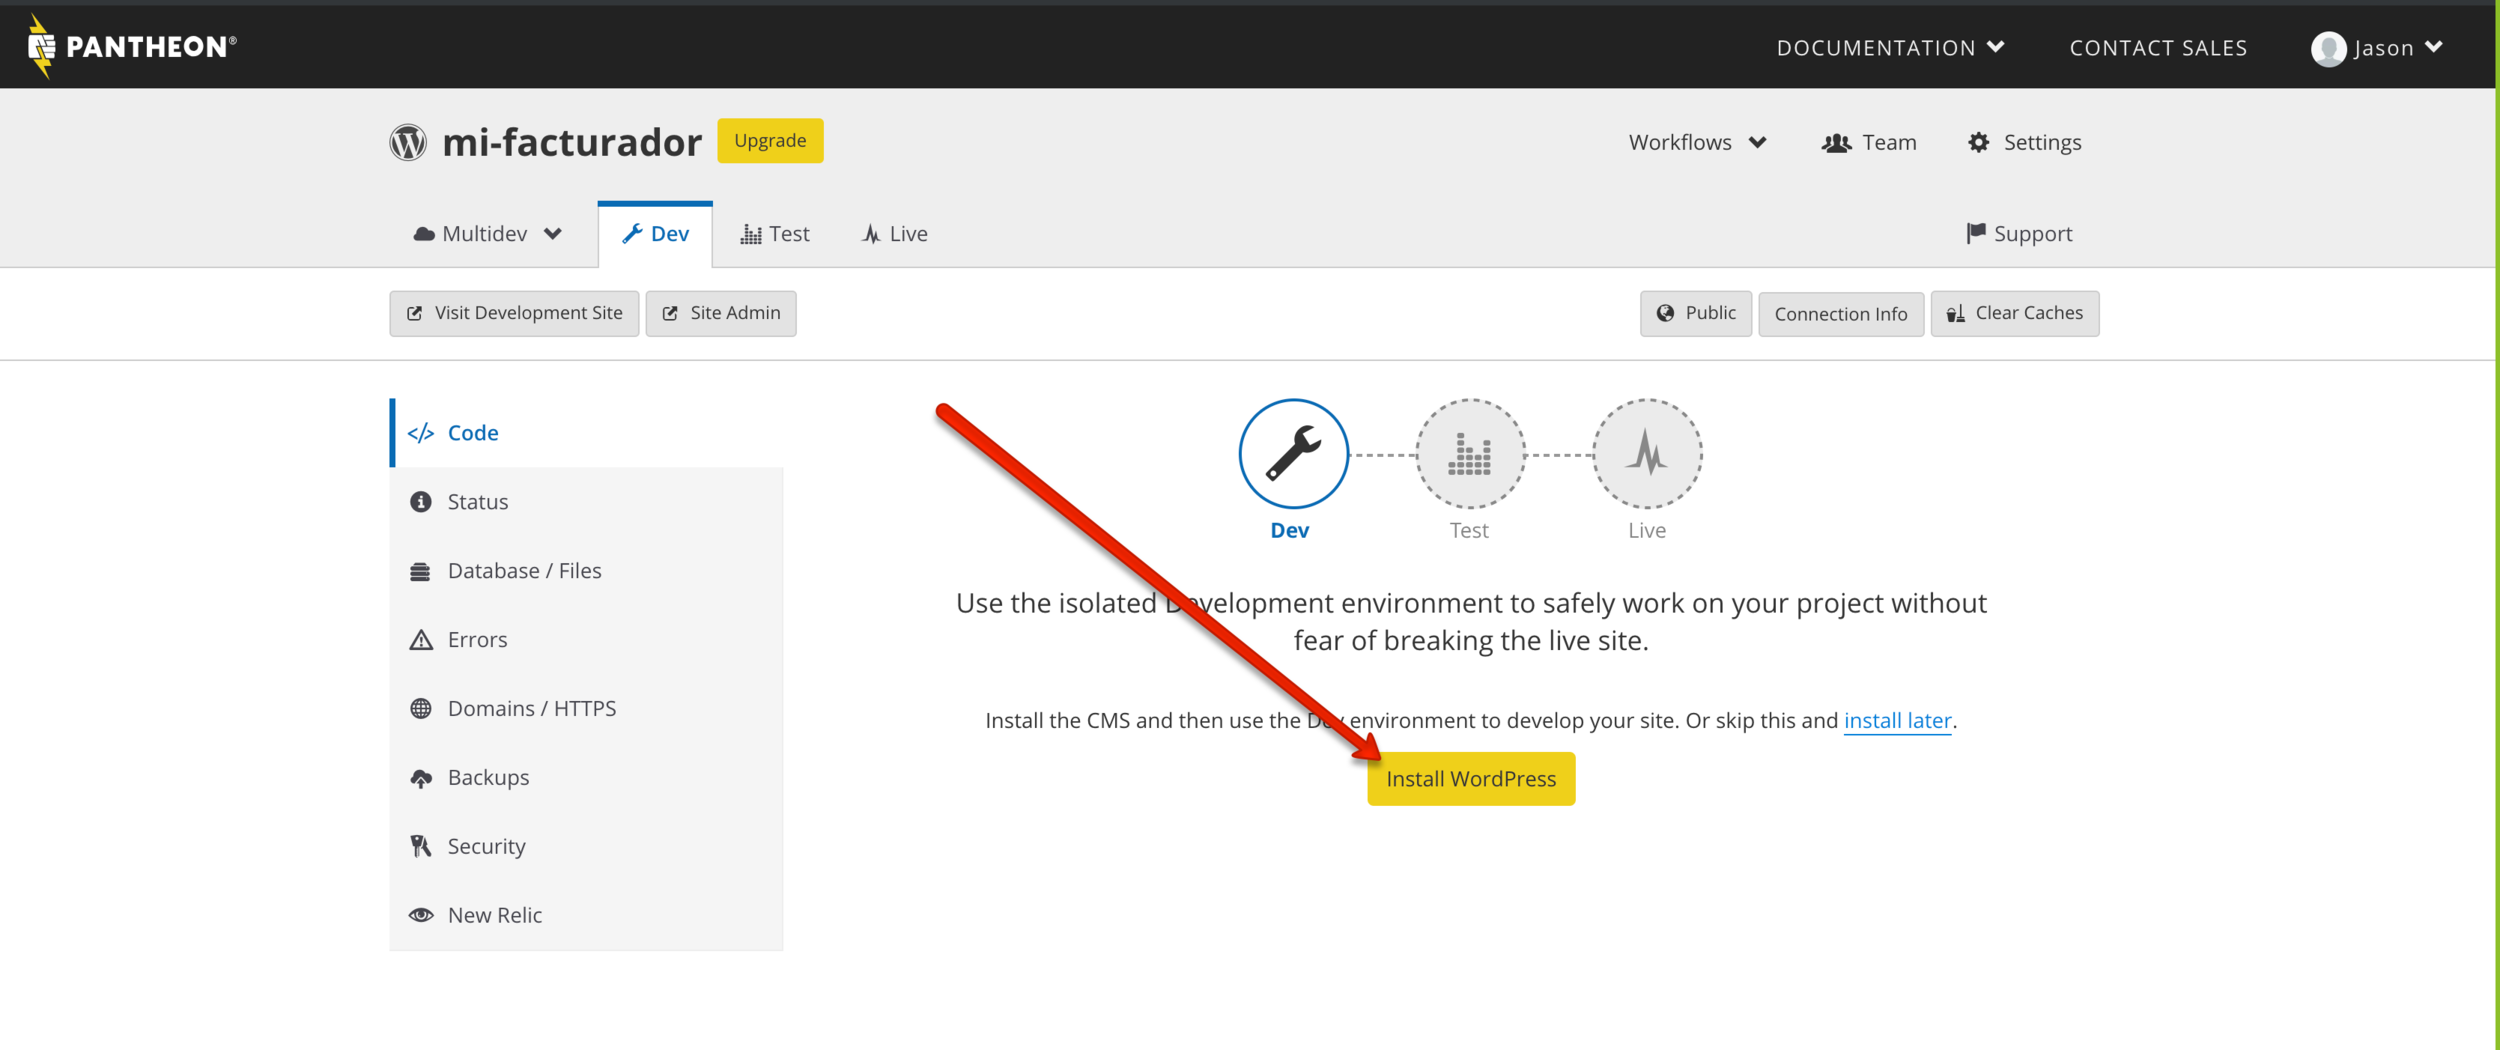Click the mi-facturador site title

[572, 142]
